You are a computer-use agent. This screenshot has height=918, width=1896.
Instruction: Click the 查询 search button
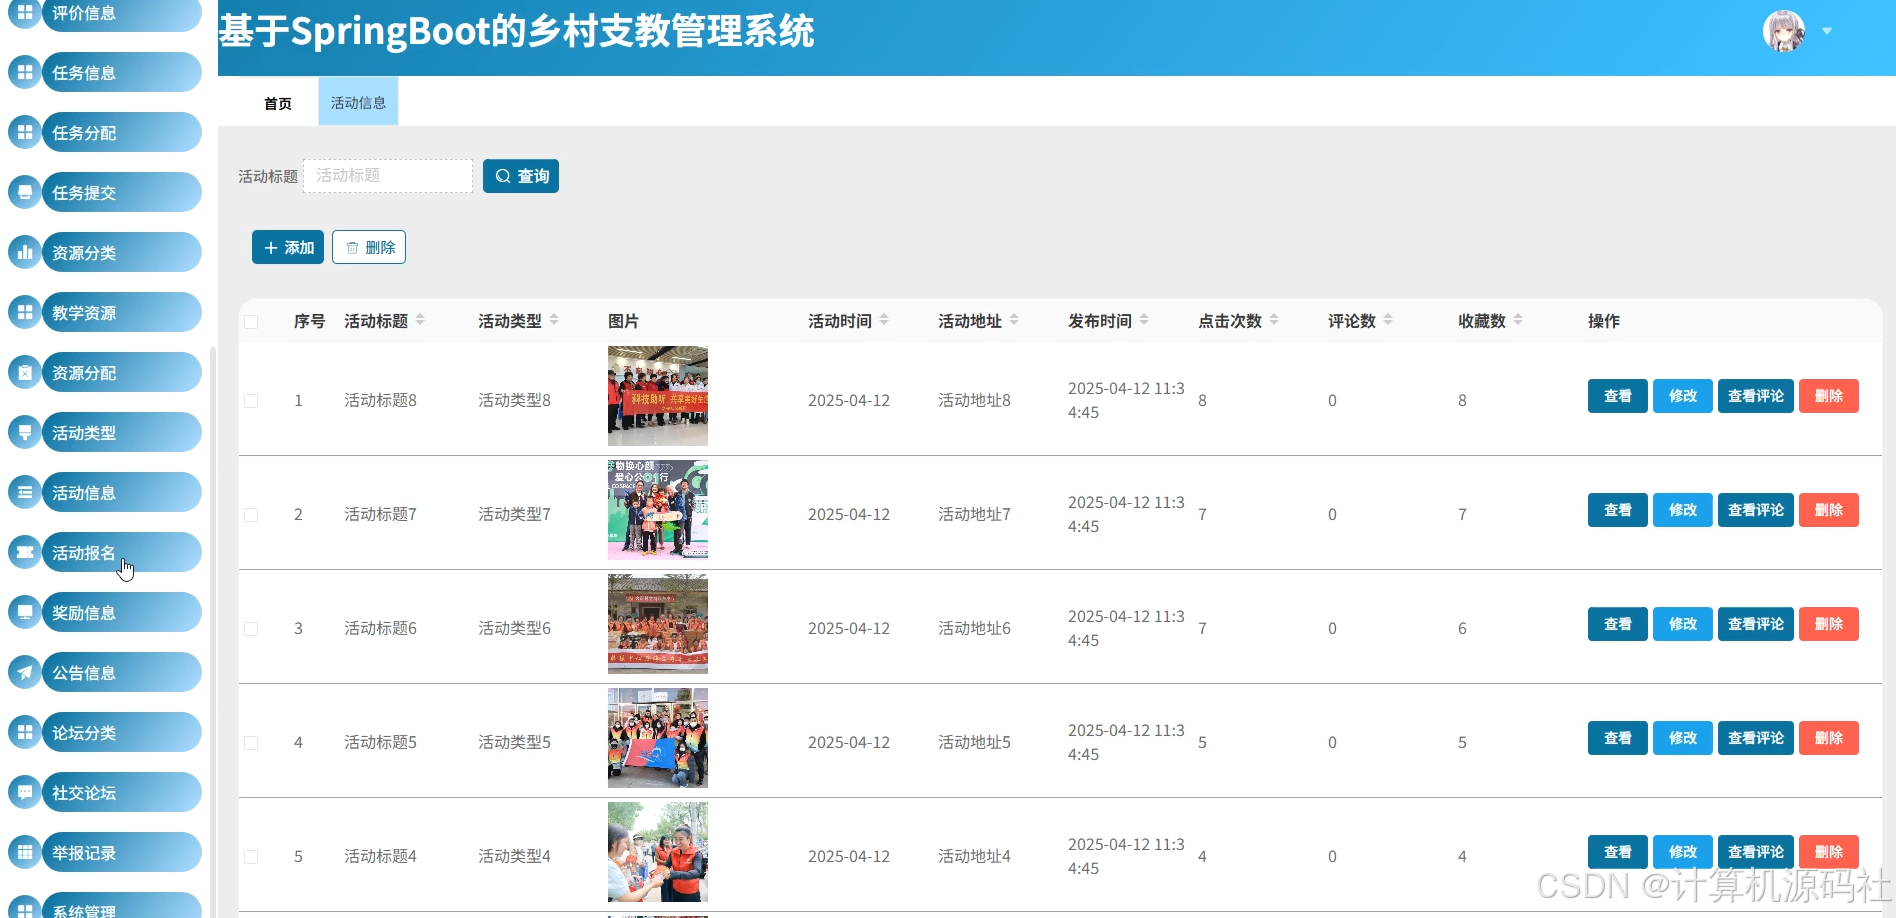(x=521, y=176)
